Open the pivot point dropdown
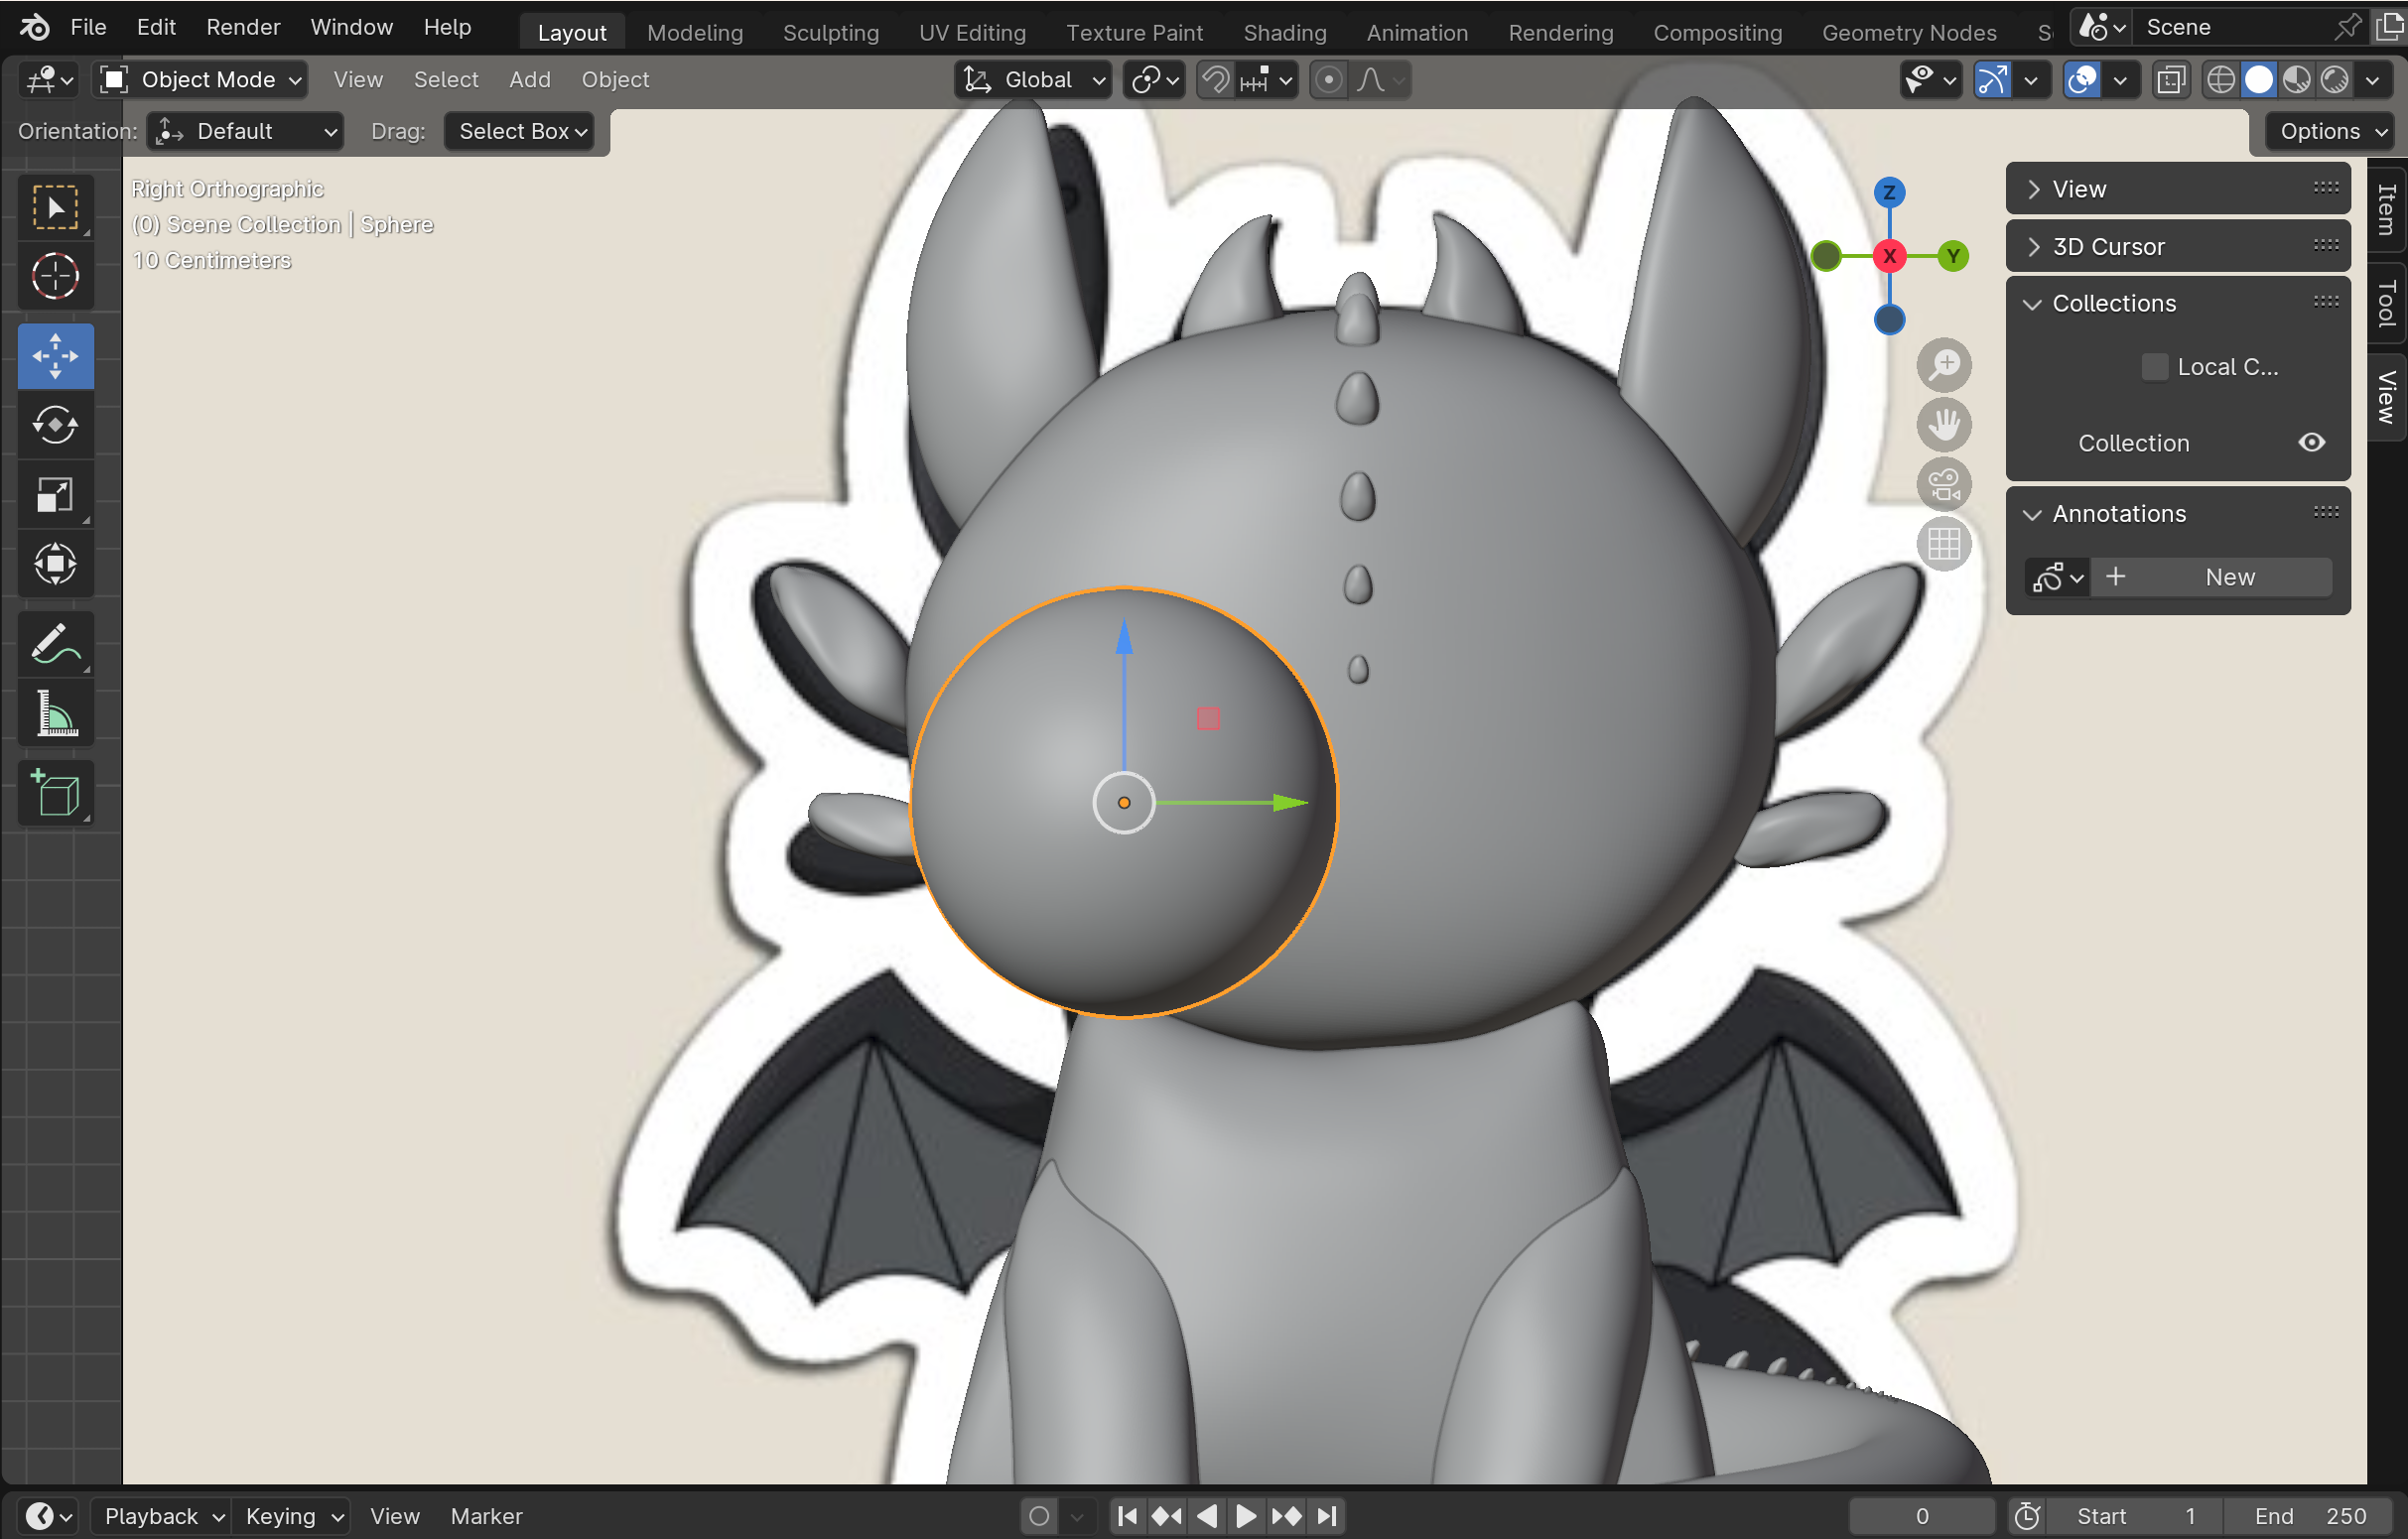The height and width of the screenshot is (1539, 2408). (1154, 79)
